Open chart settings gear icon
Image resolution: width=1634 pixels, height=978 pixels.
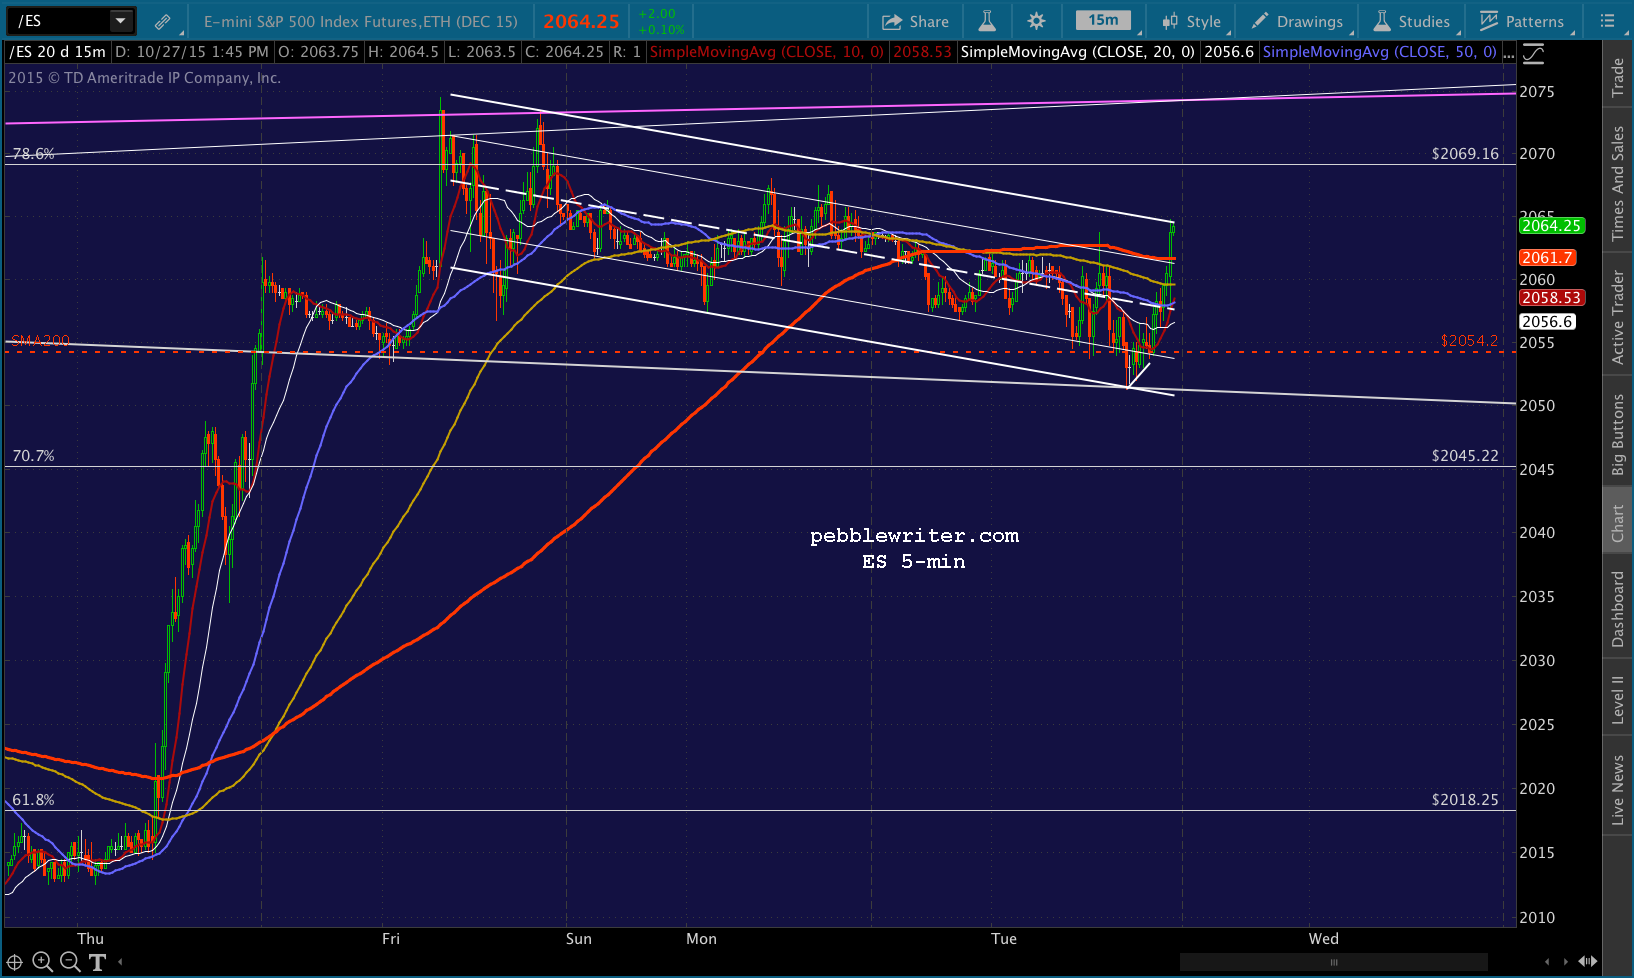[1037, 21]
